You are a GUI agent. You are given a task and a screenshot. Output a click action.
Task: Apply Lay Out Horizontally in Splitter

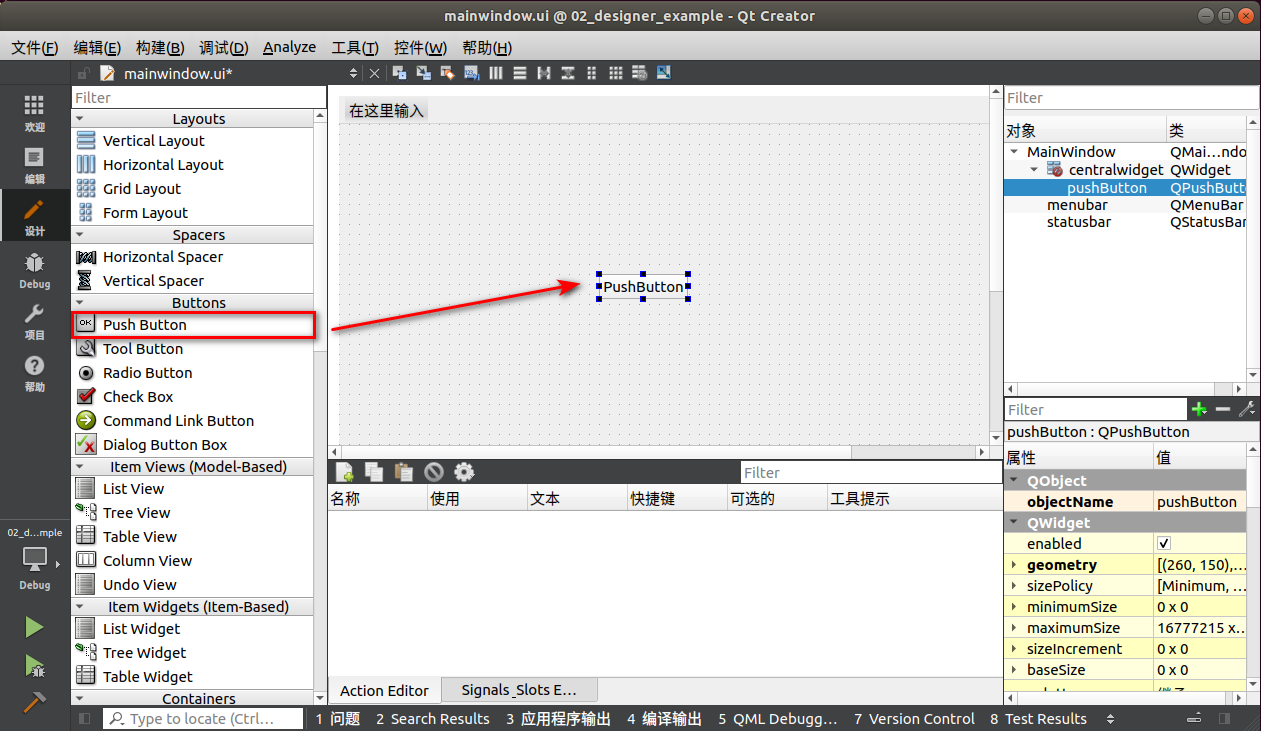point(544,73)
